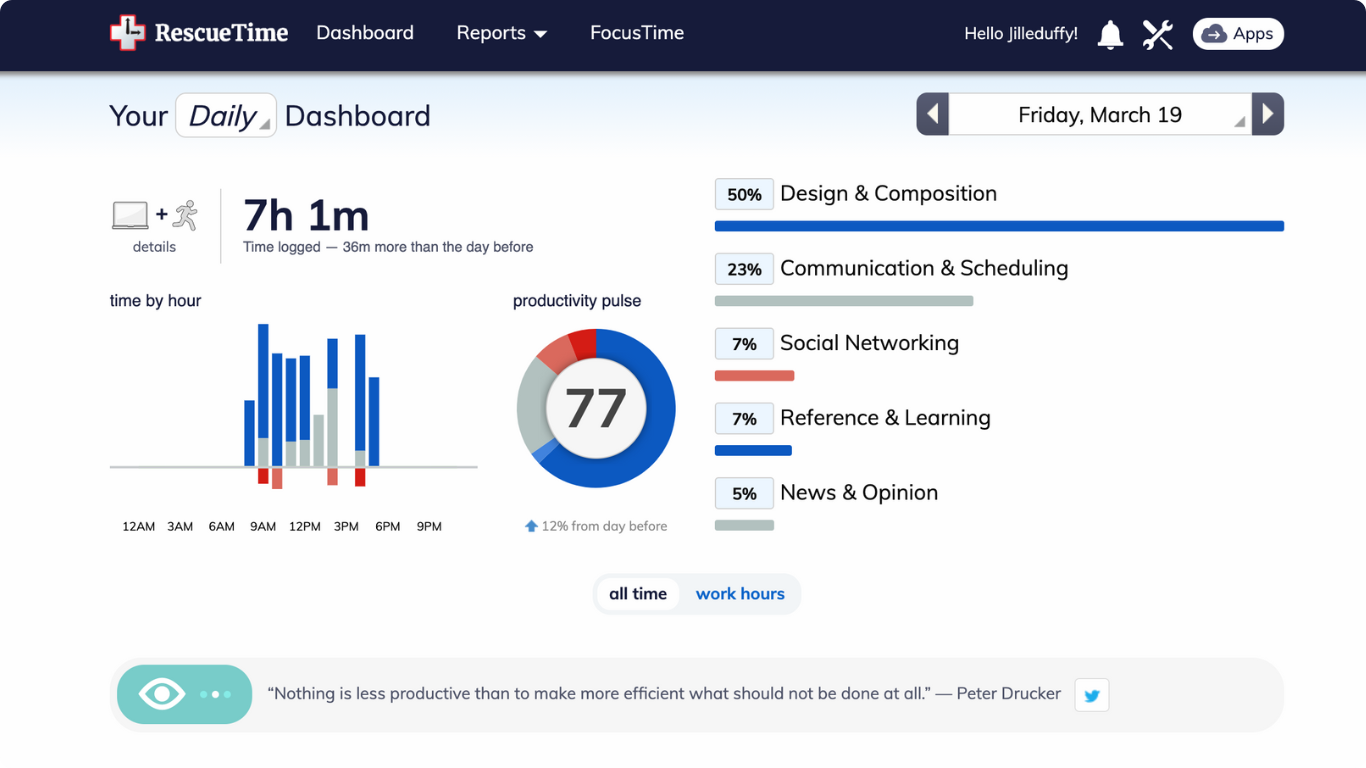Click the 5% News & Opinion badge

pyautogui.click(x=744, y=493)
